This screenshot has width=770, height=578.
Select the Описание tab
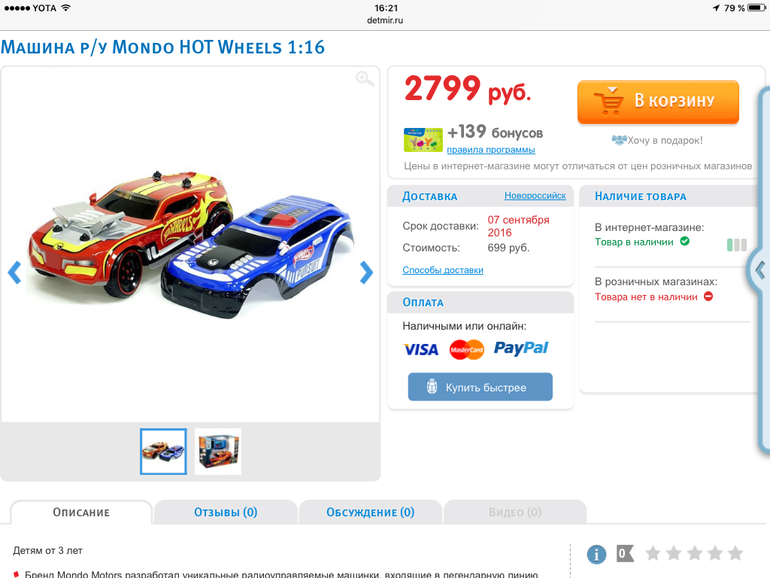click(x=81, y=512)
